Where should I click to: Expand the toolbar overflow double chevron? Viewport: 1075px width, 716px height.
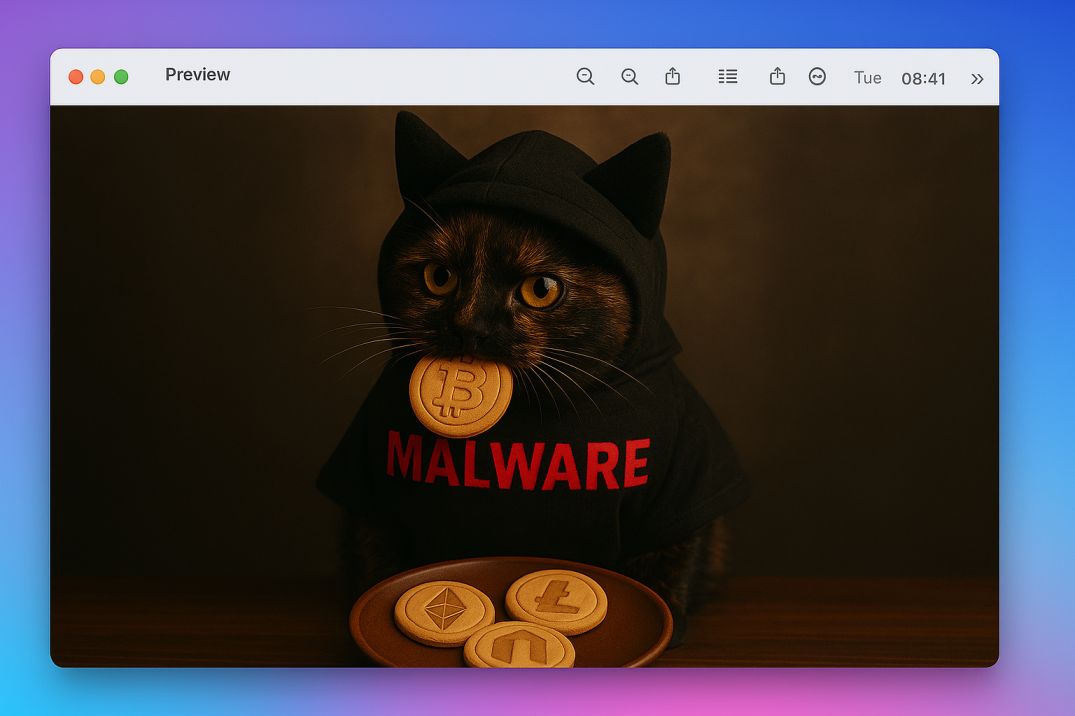point(977,78)
